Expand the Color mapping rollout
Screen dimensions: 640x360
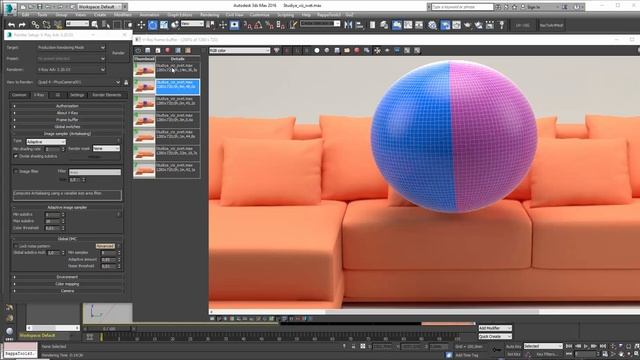pos(67,284)
